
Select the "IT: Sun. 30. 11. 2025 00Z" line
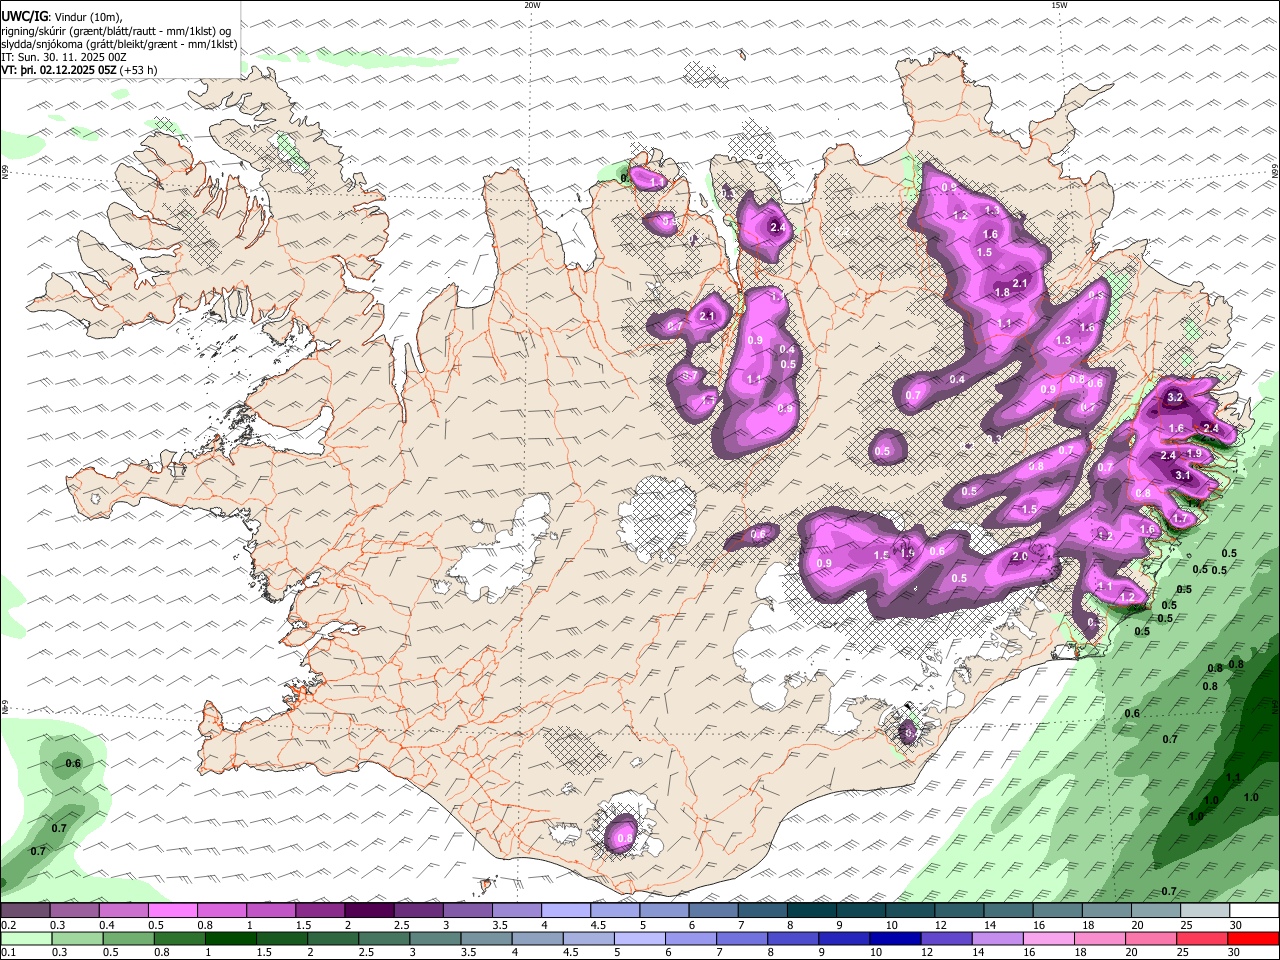[64, 57]
